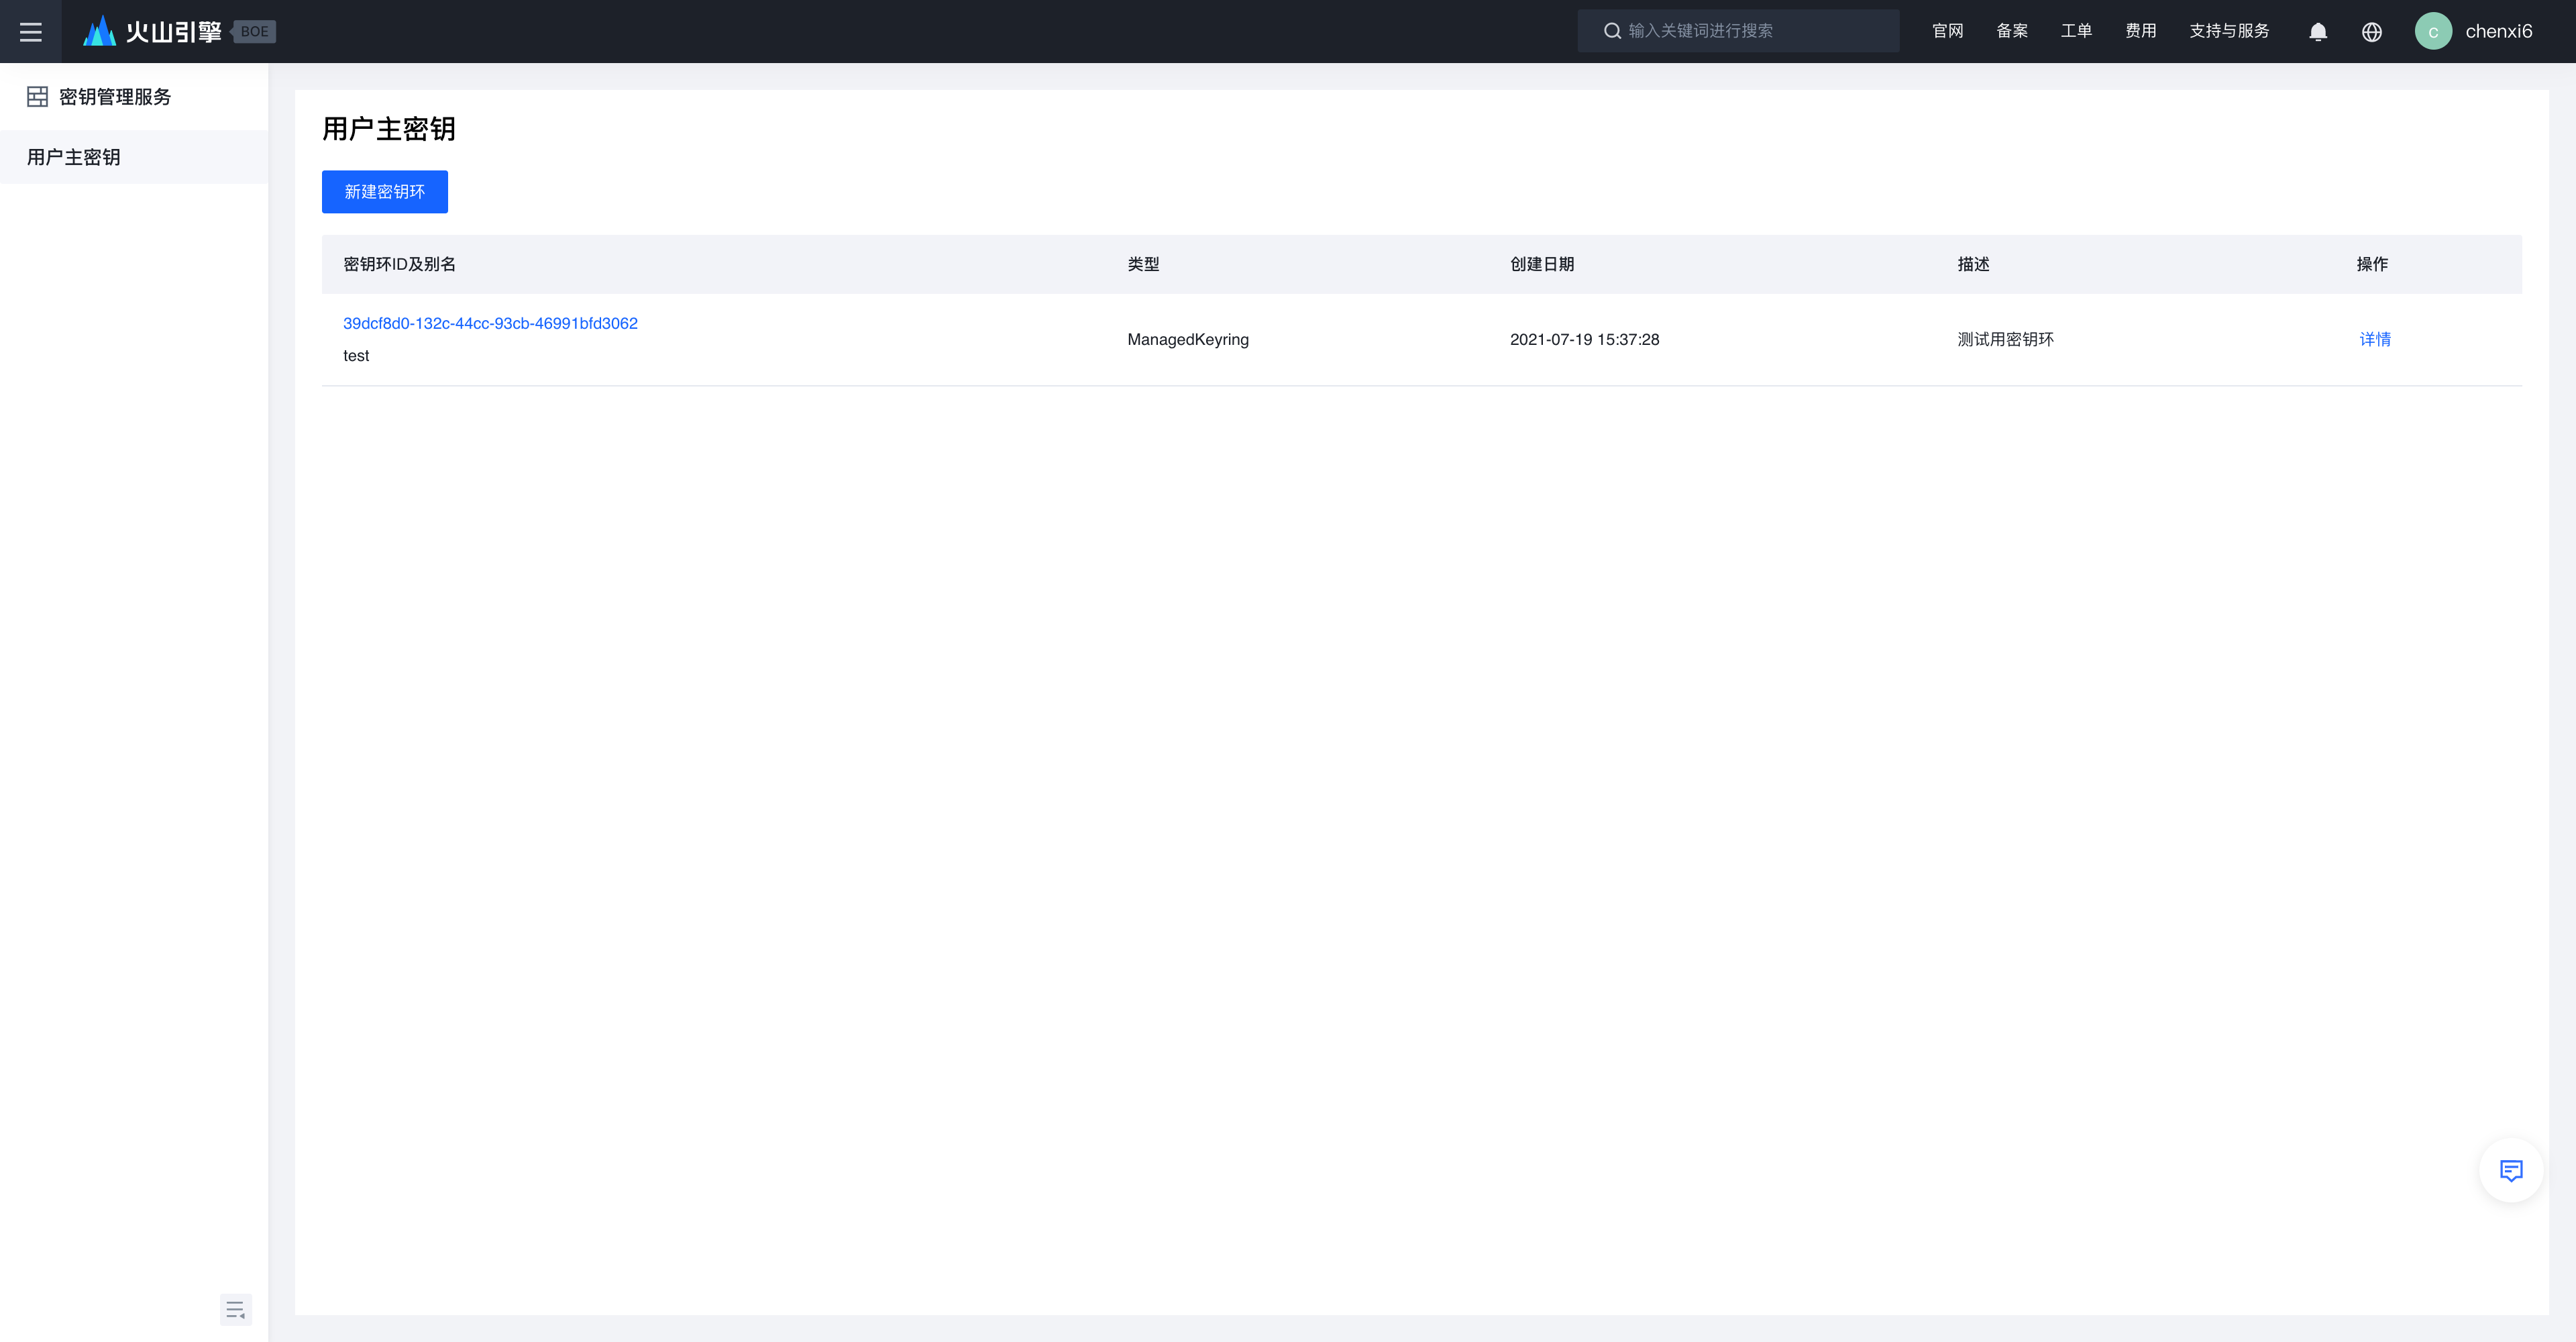Focus the keyword search field

click(x=1738, y=31)
